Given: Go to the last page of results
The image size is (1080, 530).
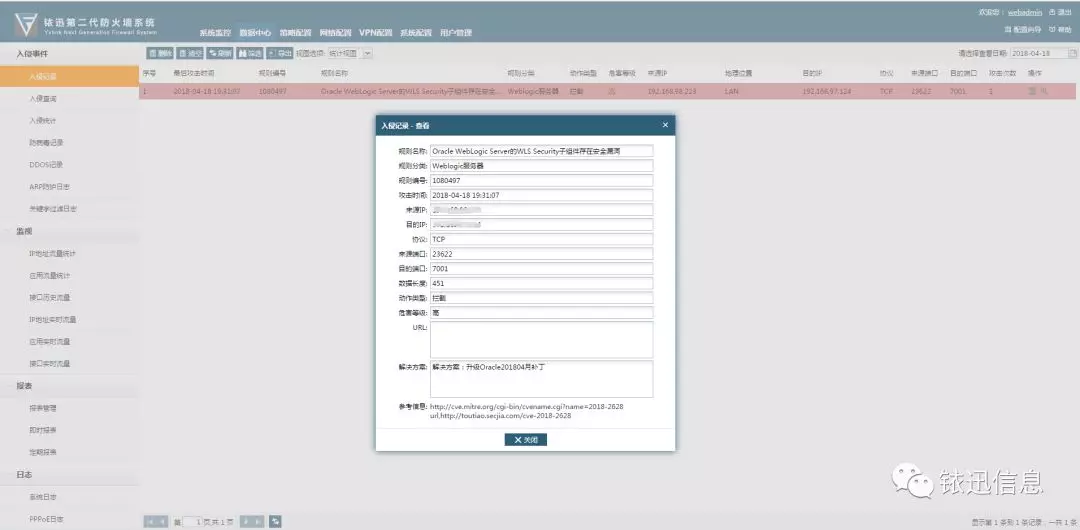Looking at the screenshot, I should (x=259, y=522).
